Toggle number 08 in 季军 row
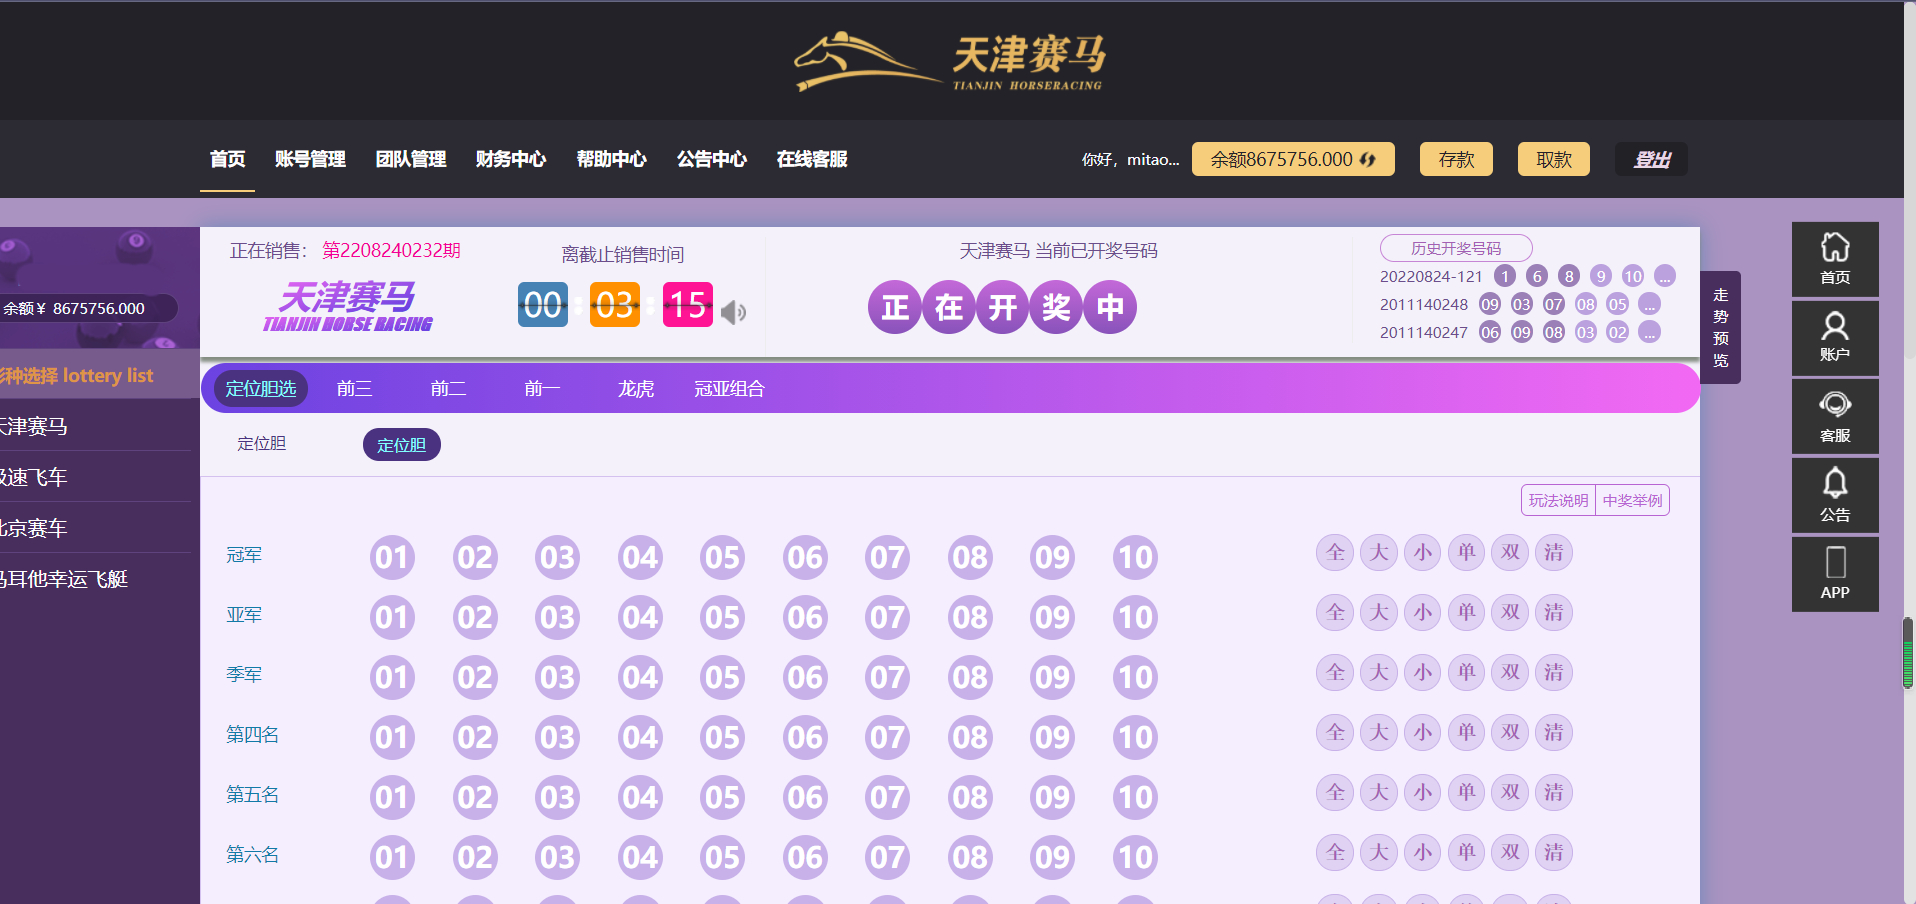Viewport: 1916px width, 904px height. click(x=969, y=677)
